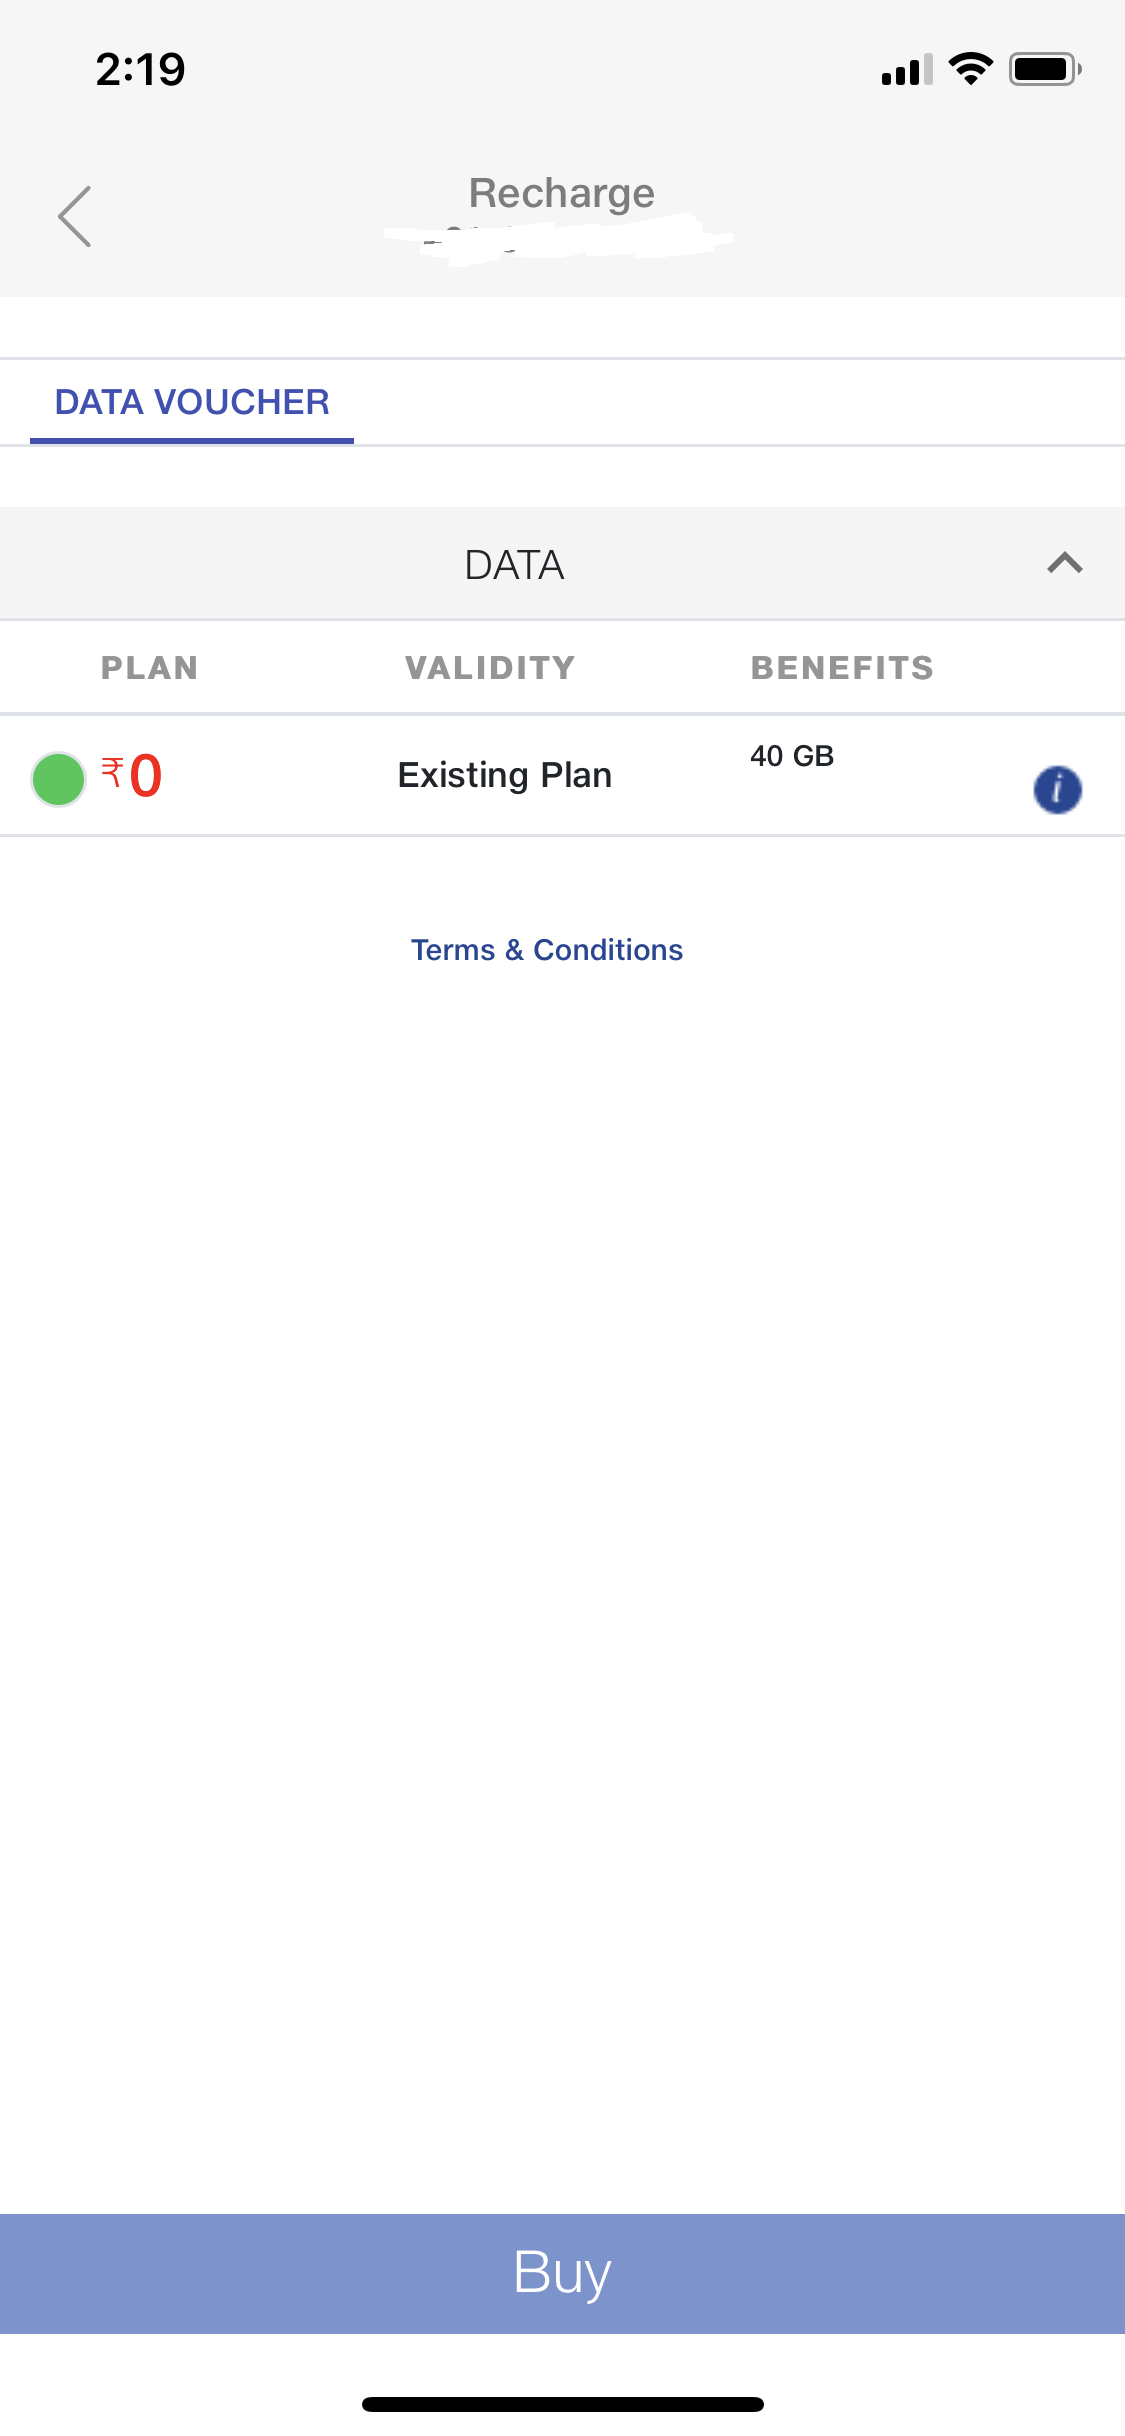Tap the home indicator bar
Screen dimensions: 1125x2436
pos(562,2404)
